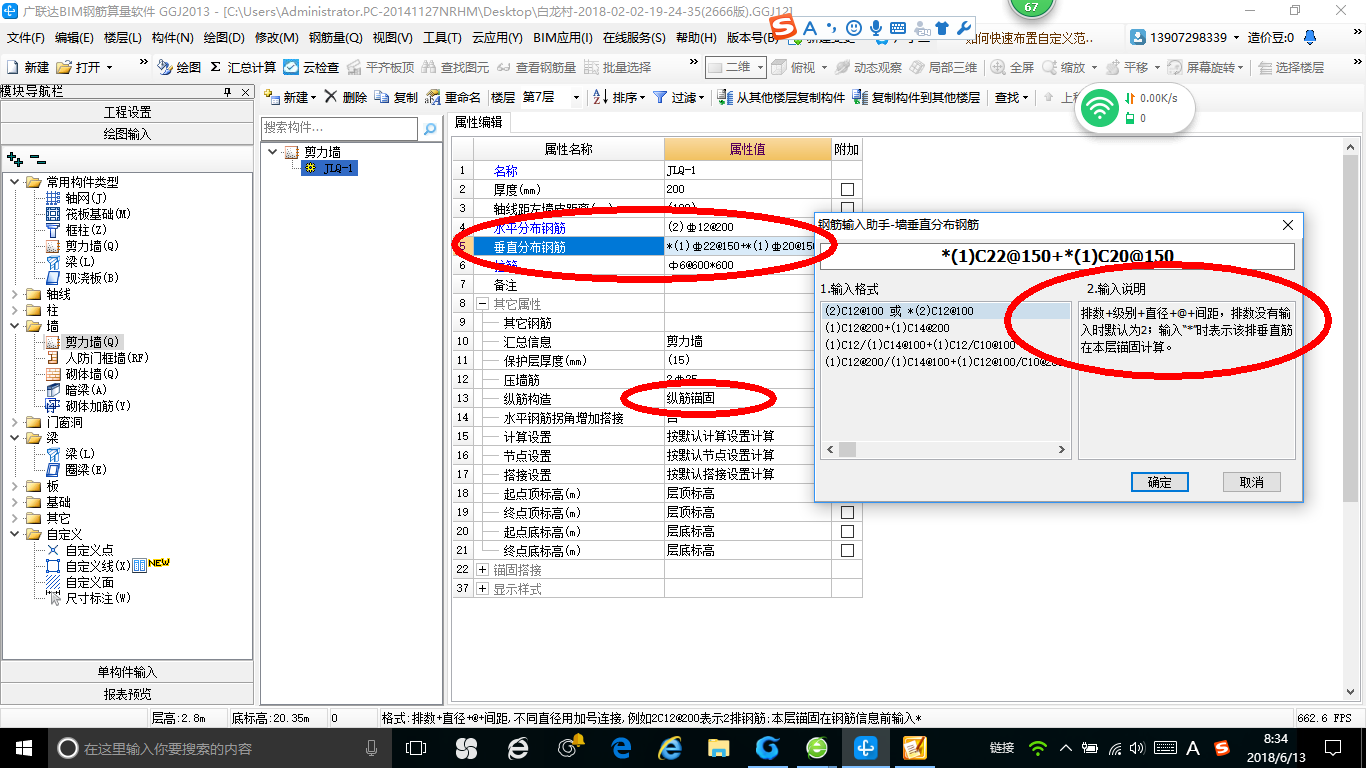
Task: Expand 显示样式 group in property table
Action: click(482, 588)
